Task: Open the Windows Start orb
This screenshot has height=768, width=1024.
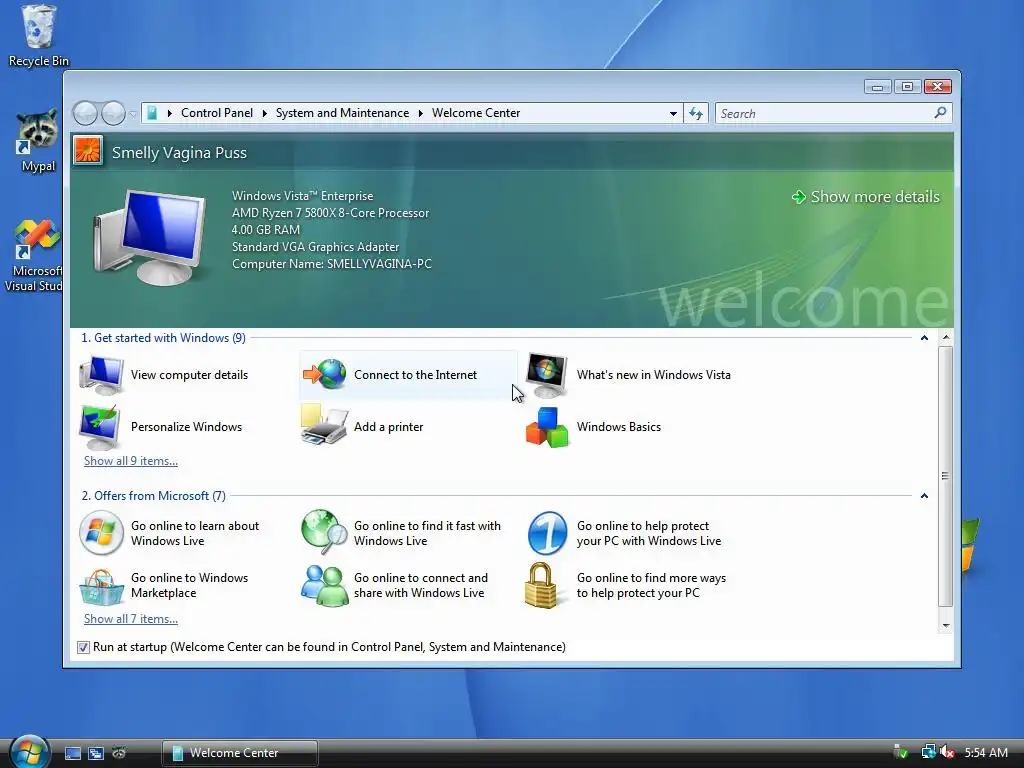Action: coord(29,751)
